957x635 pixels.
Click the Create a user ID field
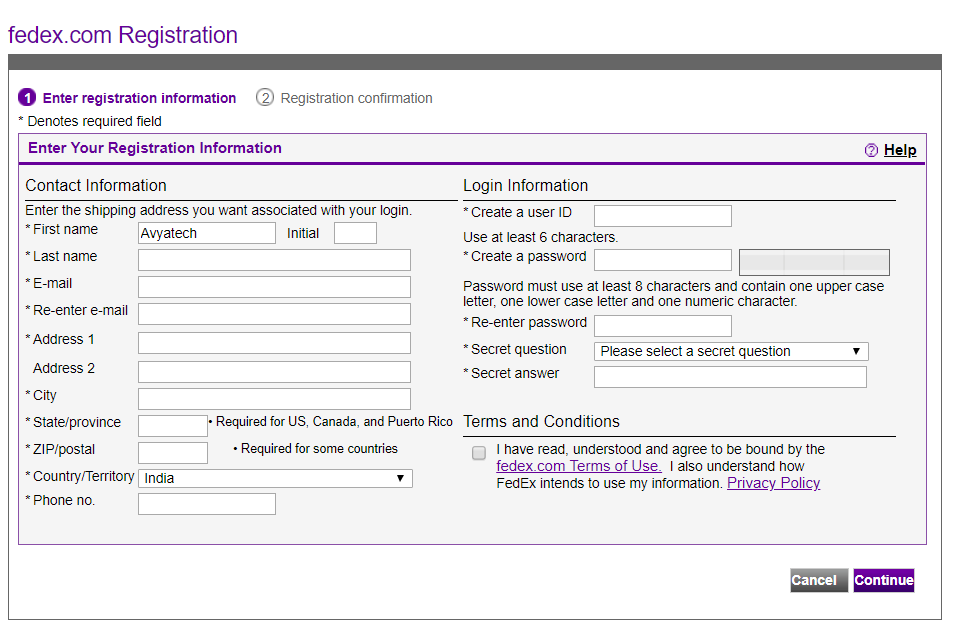pyautogui.click(x=663, y=216)
